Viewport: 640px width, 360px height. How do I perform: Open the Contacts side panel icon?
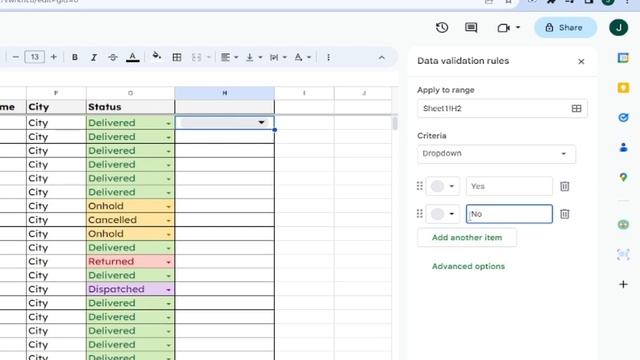pos(623,147)
